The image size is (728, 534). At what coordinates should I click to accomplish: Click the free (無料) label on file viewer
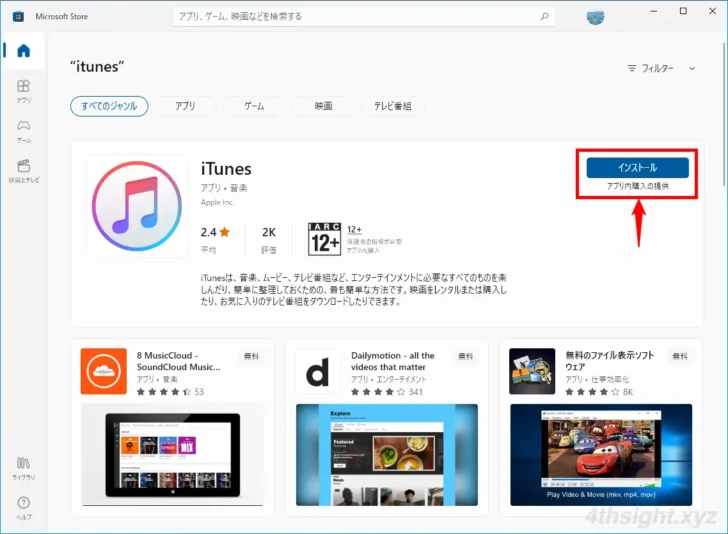(680, 356)
